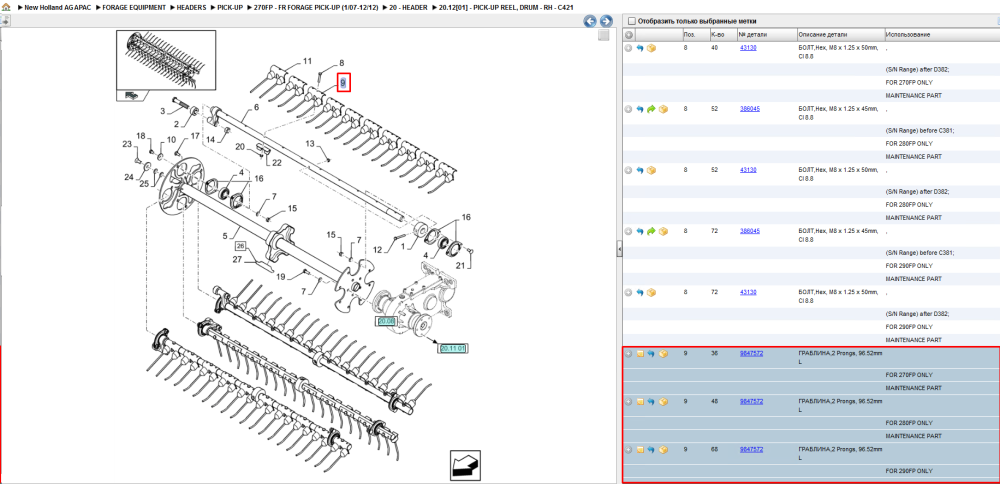
Task: Expand the 43130 quantity 52 row with the plus circle
Action: pos(629,170)
